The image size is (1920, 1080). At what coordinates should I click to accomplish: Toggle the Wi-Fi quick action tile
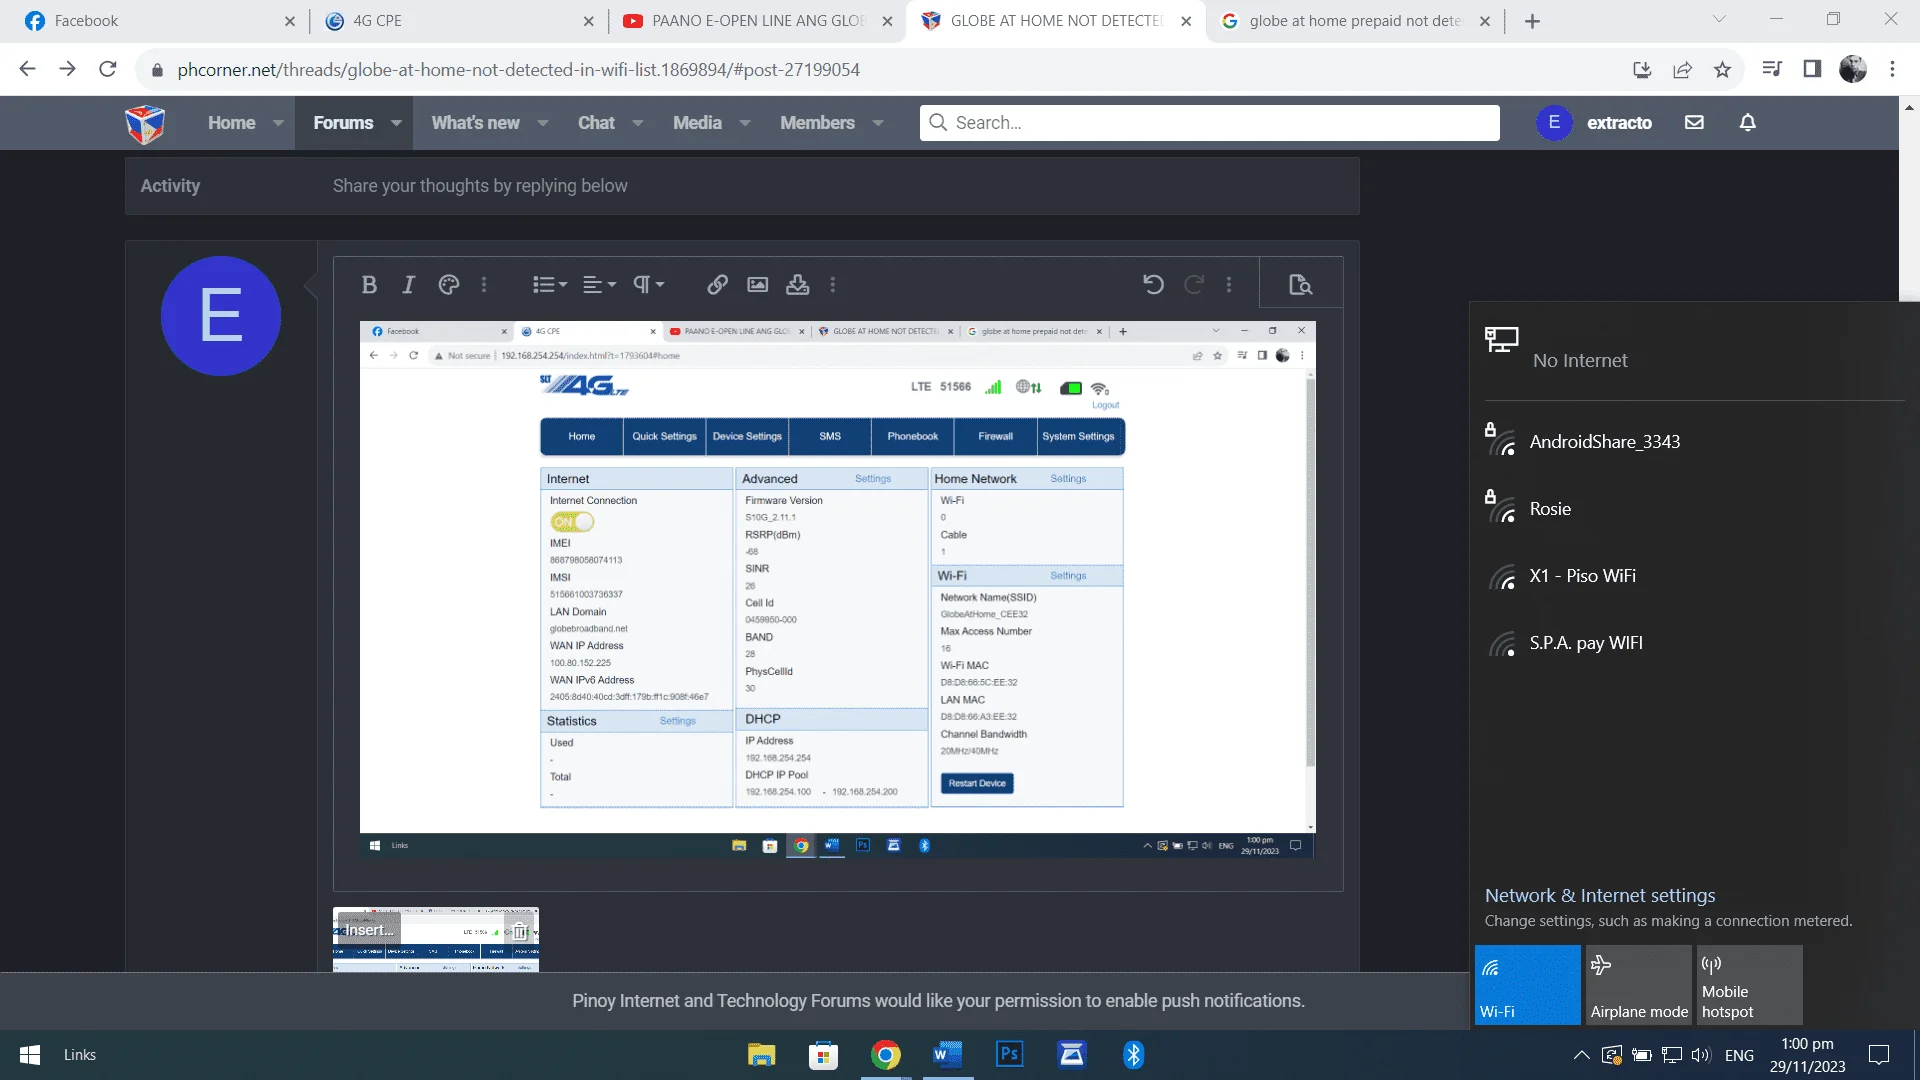pos(1528,985)
